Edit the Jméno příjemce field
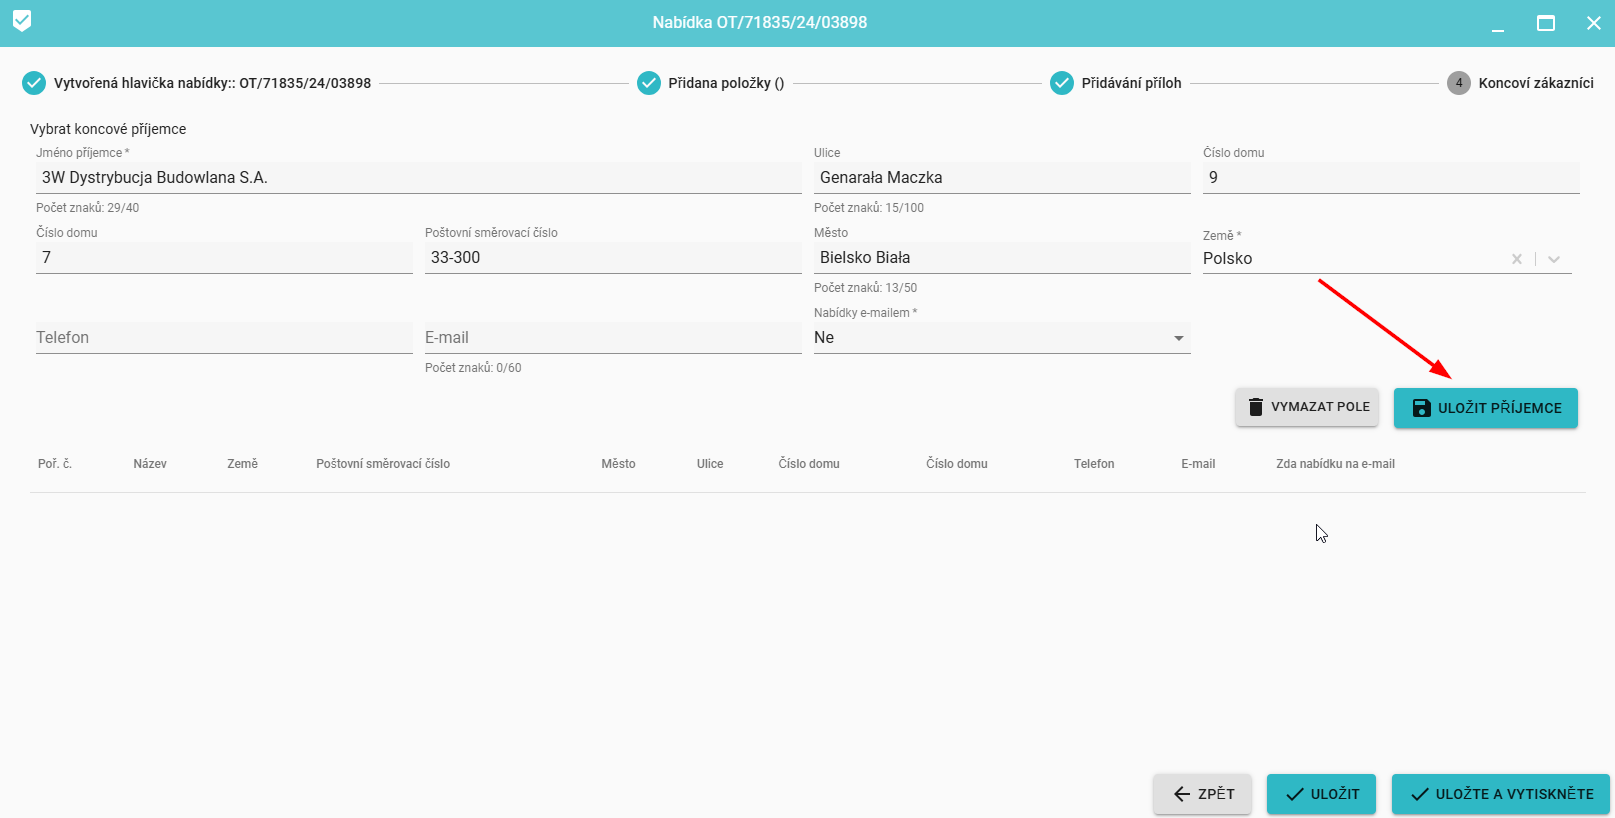 point(418,178)
